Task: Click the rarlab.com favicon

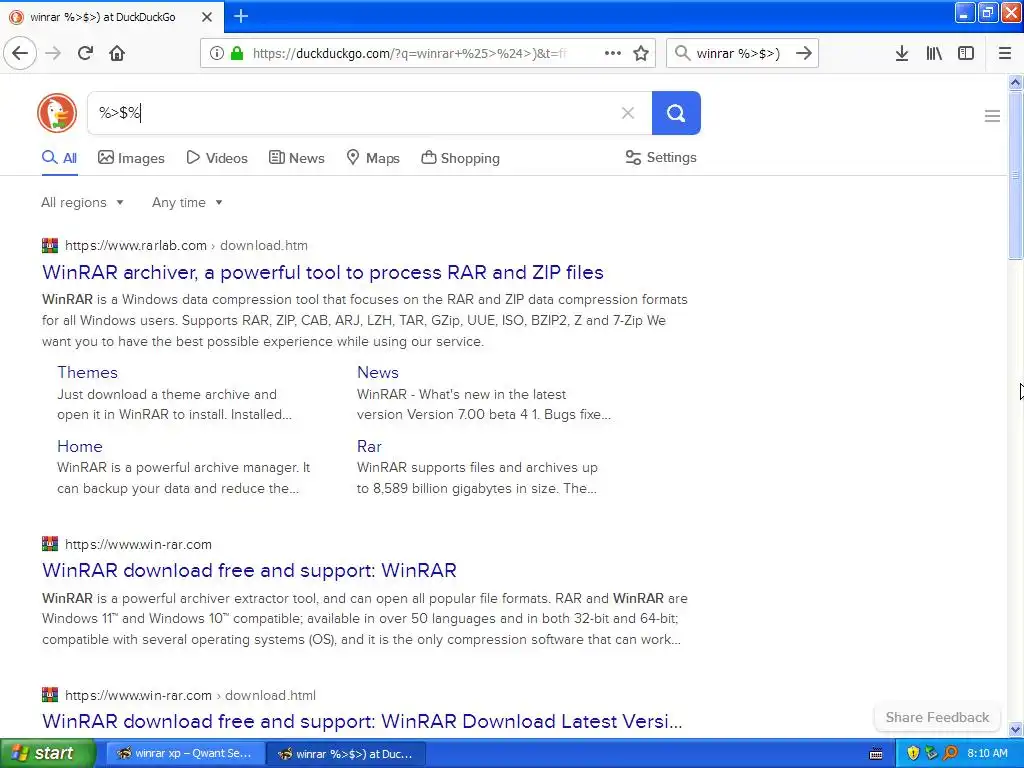Action: click(x=50, y=246)
